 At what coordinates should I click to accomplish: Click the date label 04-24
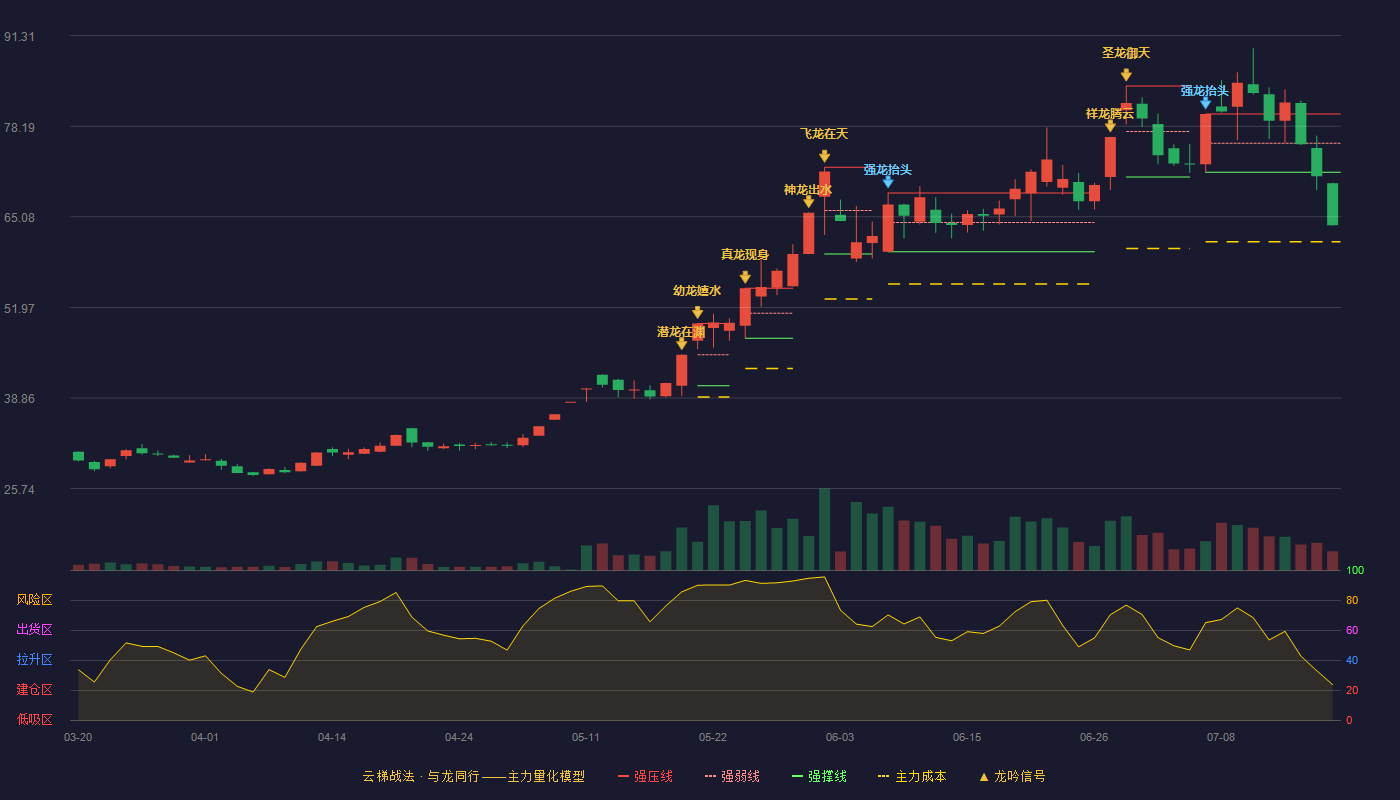coord(459,737)
